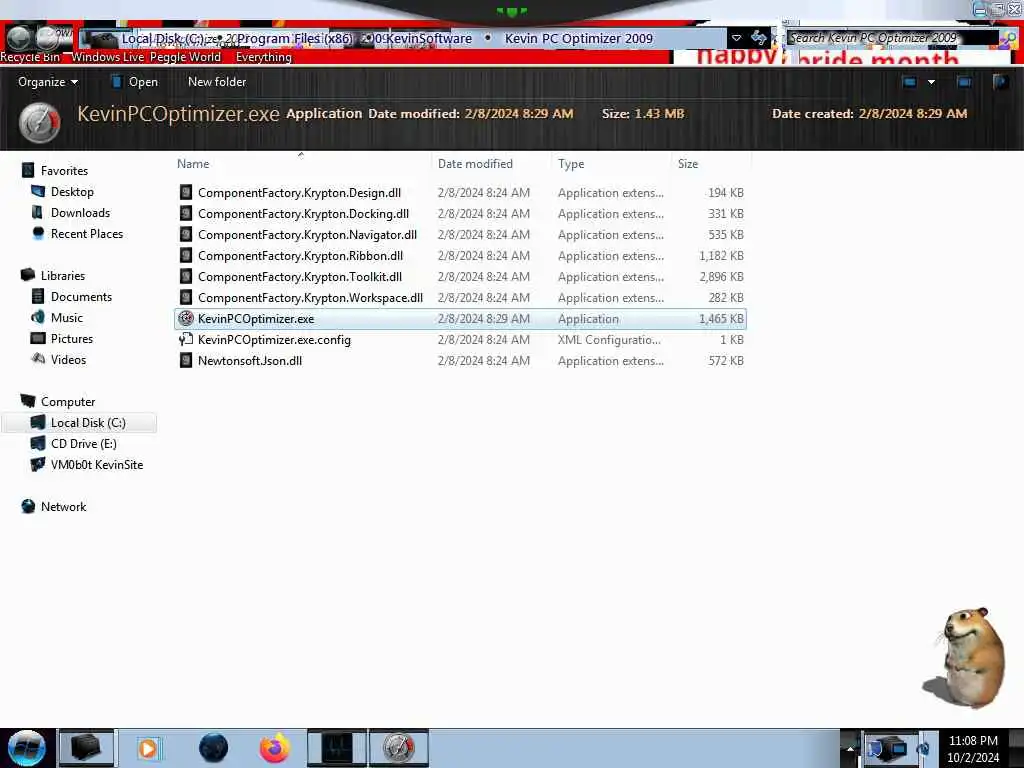Show hidden system tray icons

point(850,748)
